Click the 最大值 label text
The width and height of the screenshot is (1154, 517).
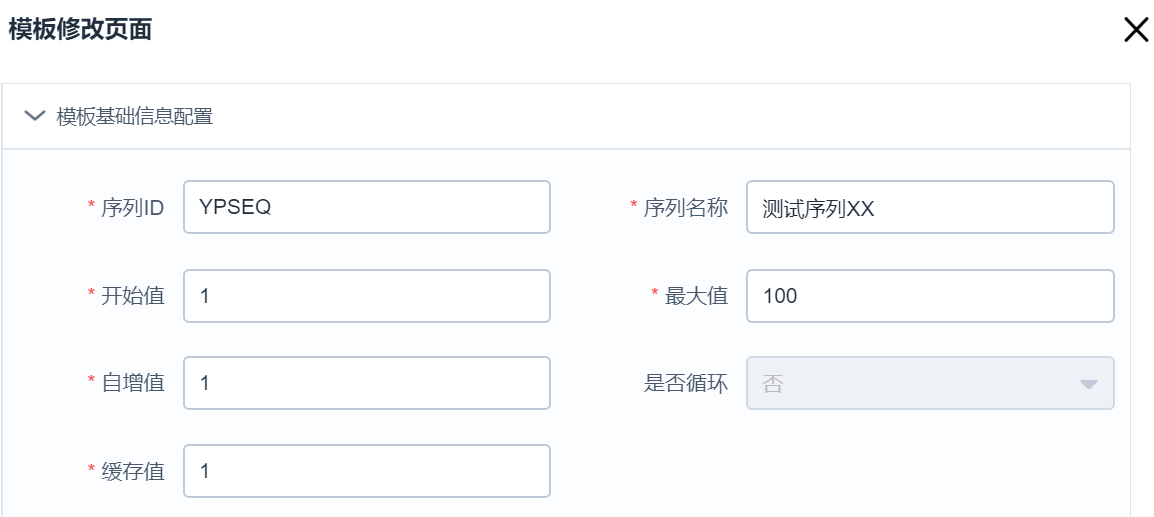pos(696,296)
